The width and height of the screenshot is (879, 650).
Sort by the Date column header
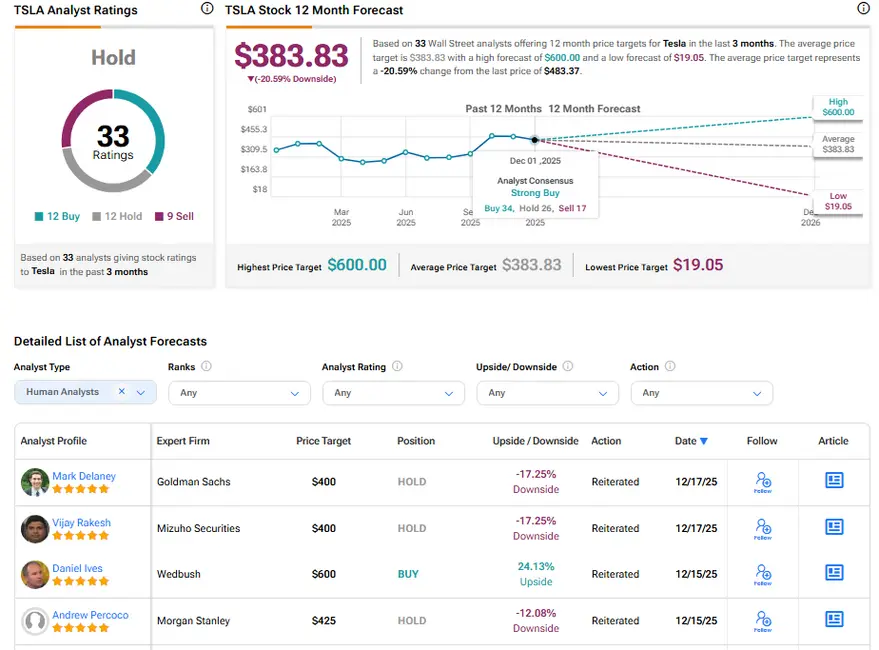pyautogui.click(x=691, y=441)
